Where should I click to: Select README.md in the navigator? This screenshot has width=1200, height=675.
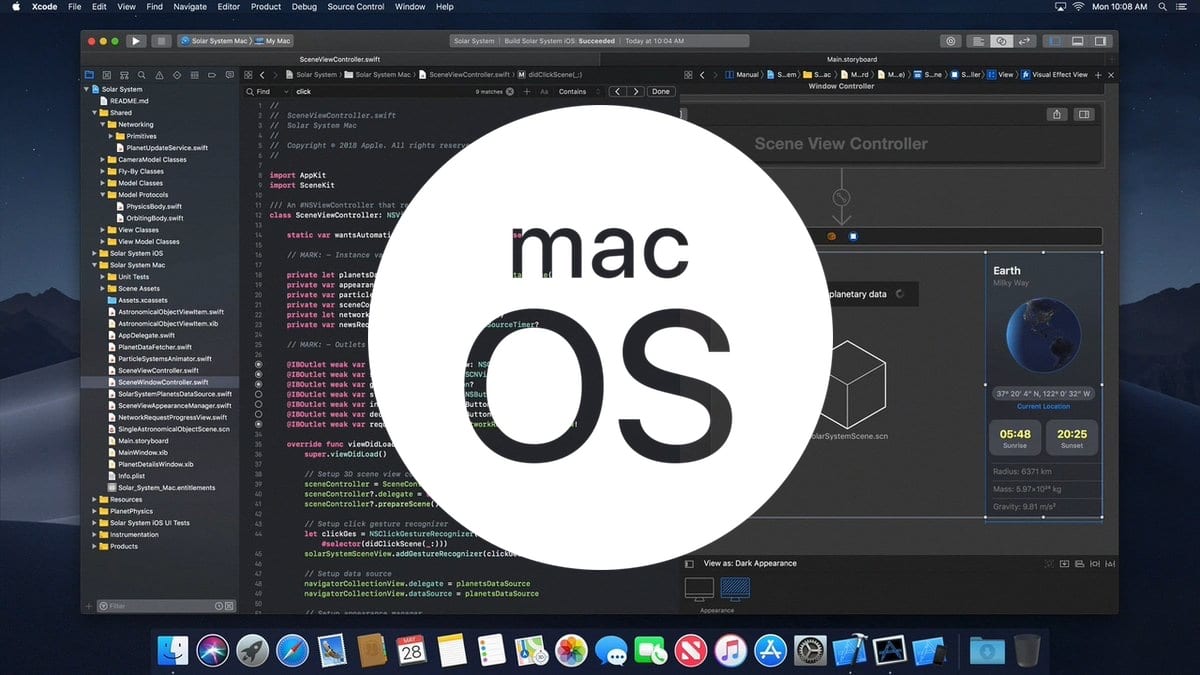click(129, 101)
